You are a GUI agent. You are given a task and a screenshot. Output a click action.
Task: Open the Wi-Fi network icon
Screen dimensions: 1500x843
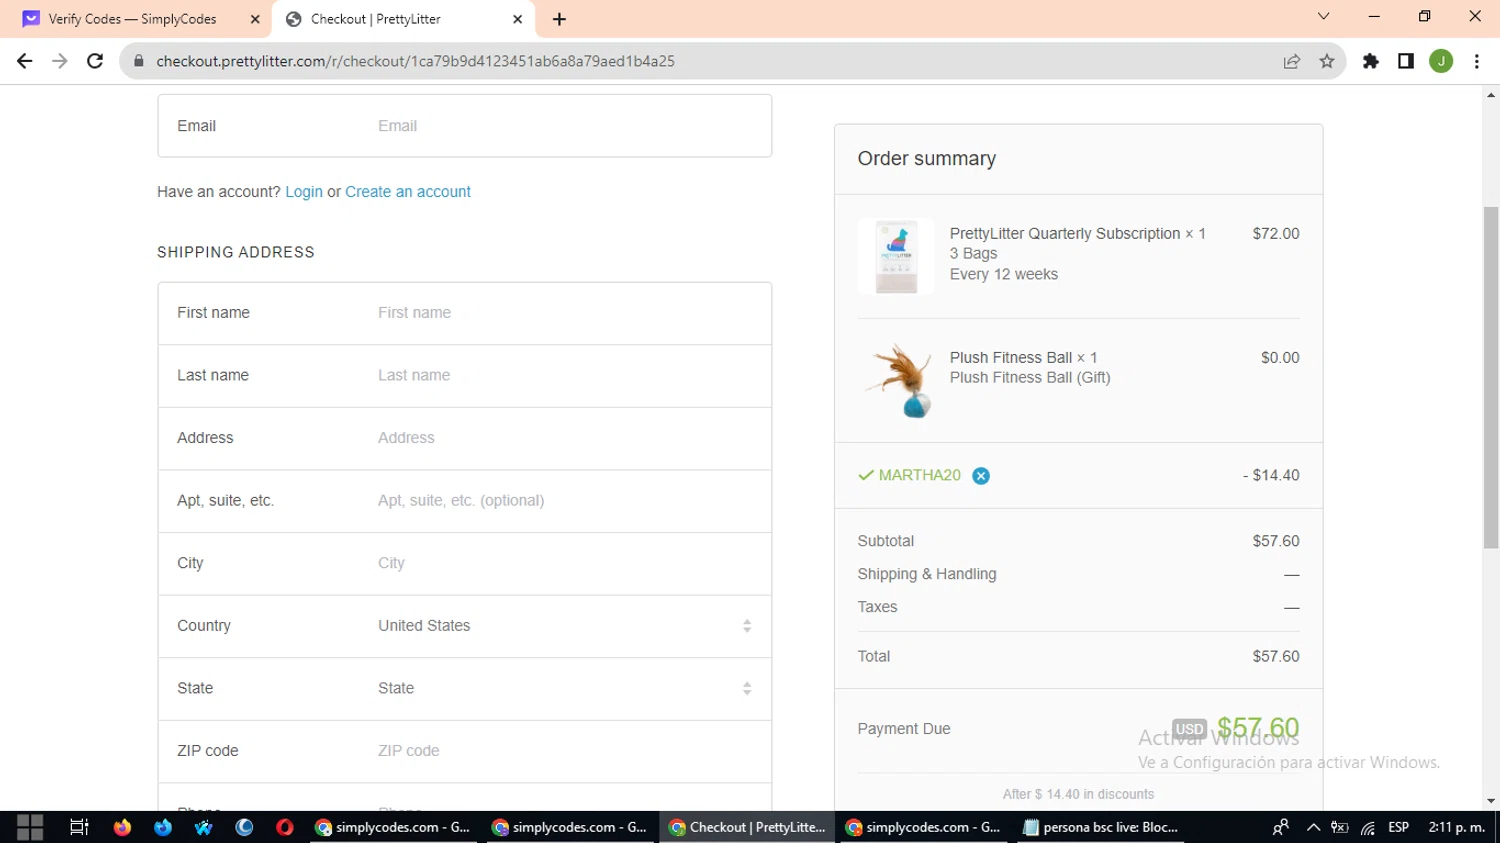[1368, 827]
